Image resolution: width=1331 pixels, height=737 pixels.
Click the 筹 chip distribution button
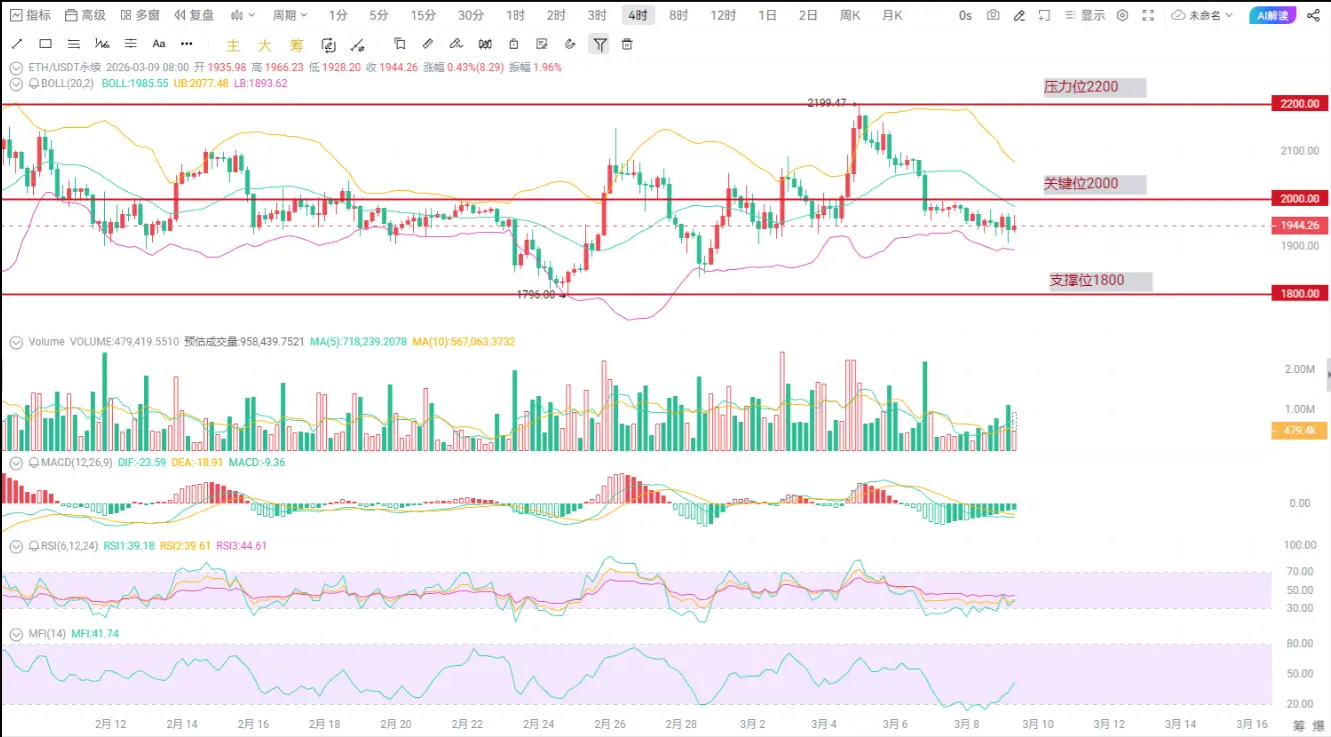[296, 45]
